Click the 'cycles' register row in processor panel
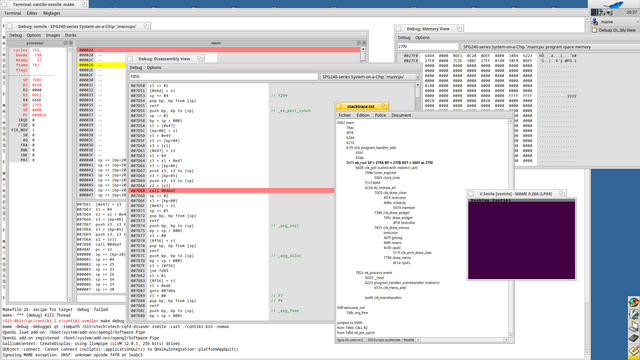This screenshot has height=360, width=640. point(26,50)
